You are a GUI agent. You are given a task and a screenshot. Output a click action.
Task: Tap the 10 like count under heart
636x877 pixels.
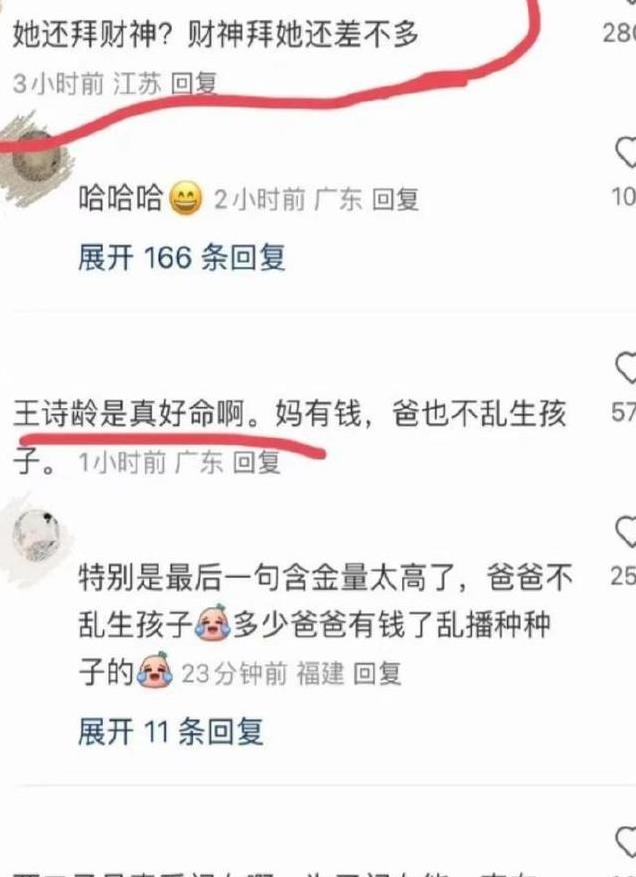[624, 196]
